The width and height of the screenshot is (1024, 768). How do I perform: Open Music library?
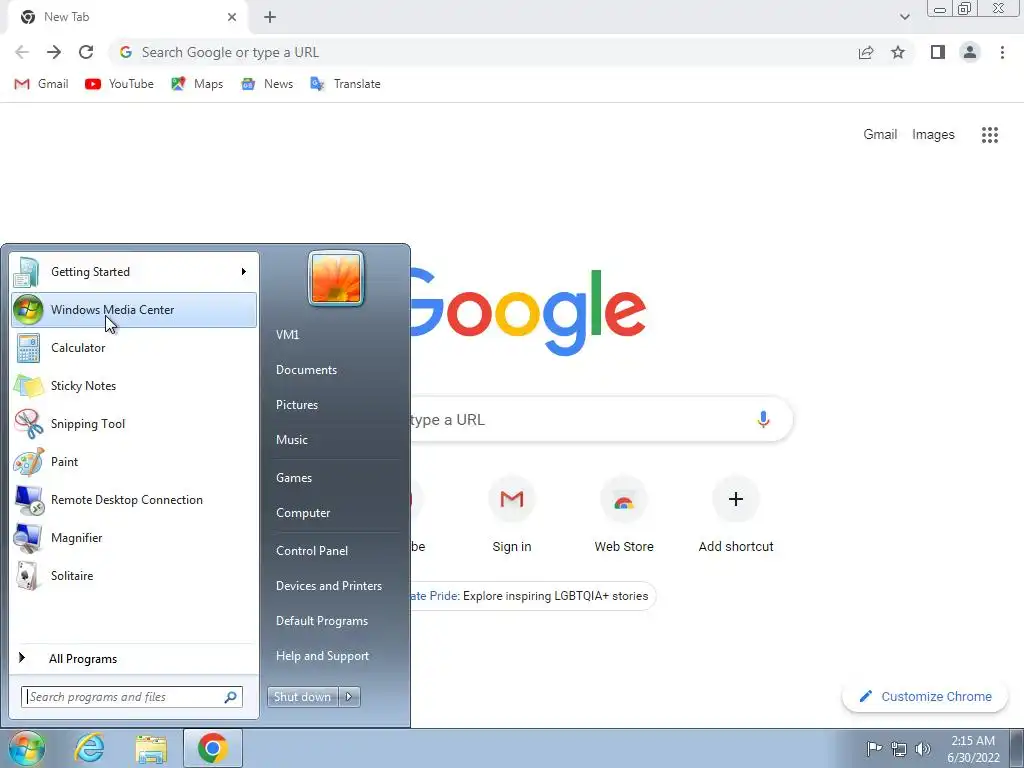(x=292, y=440)
